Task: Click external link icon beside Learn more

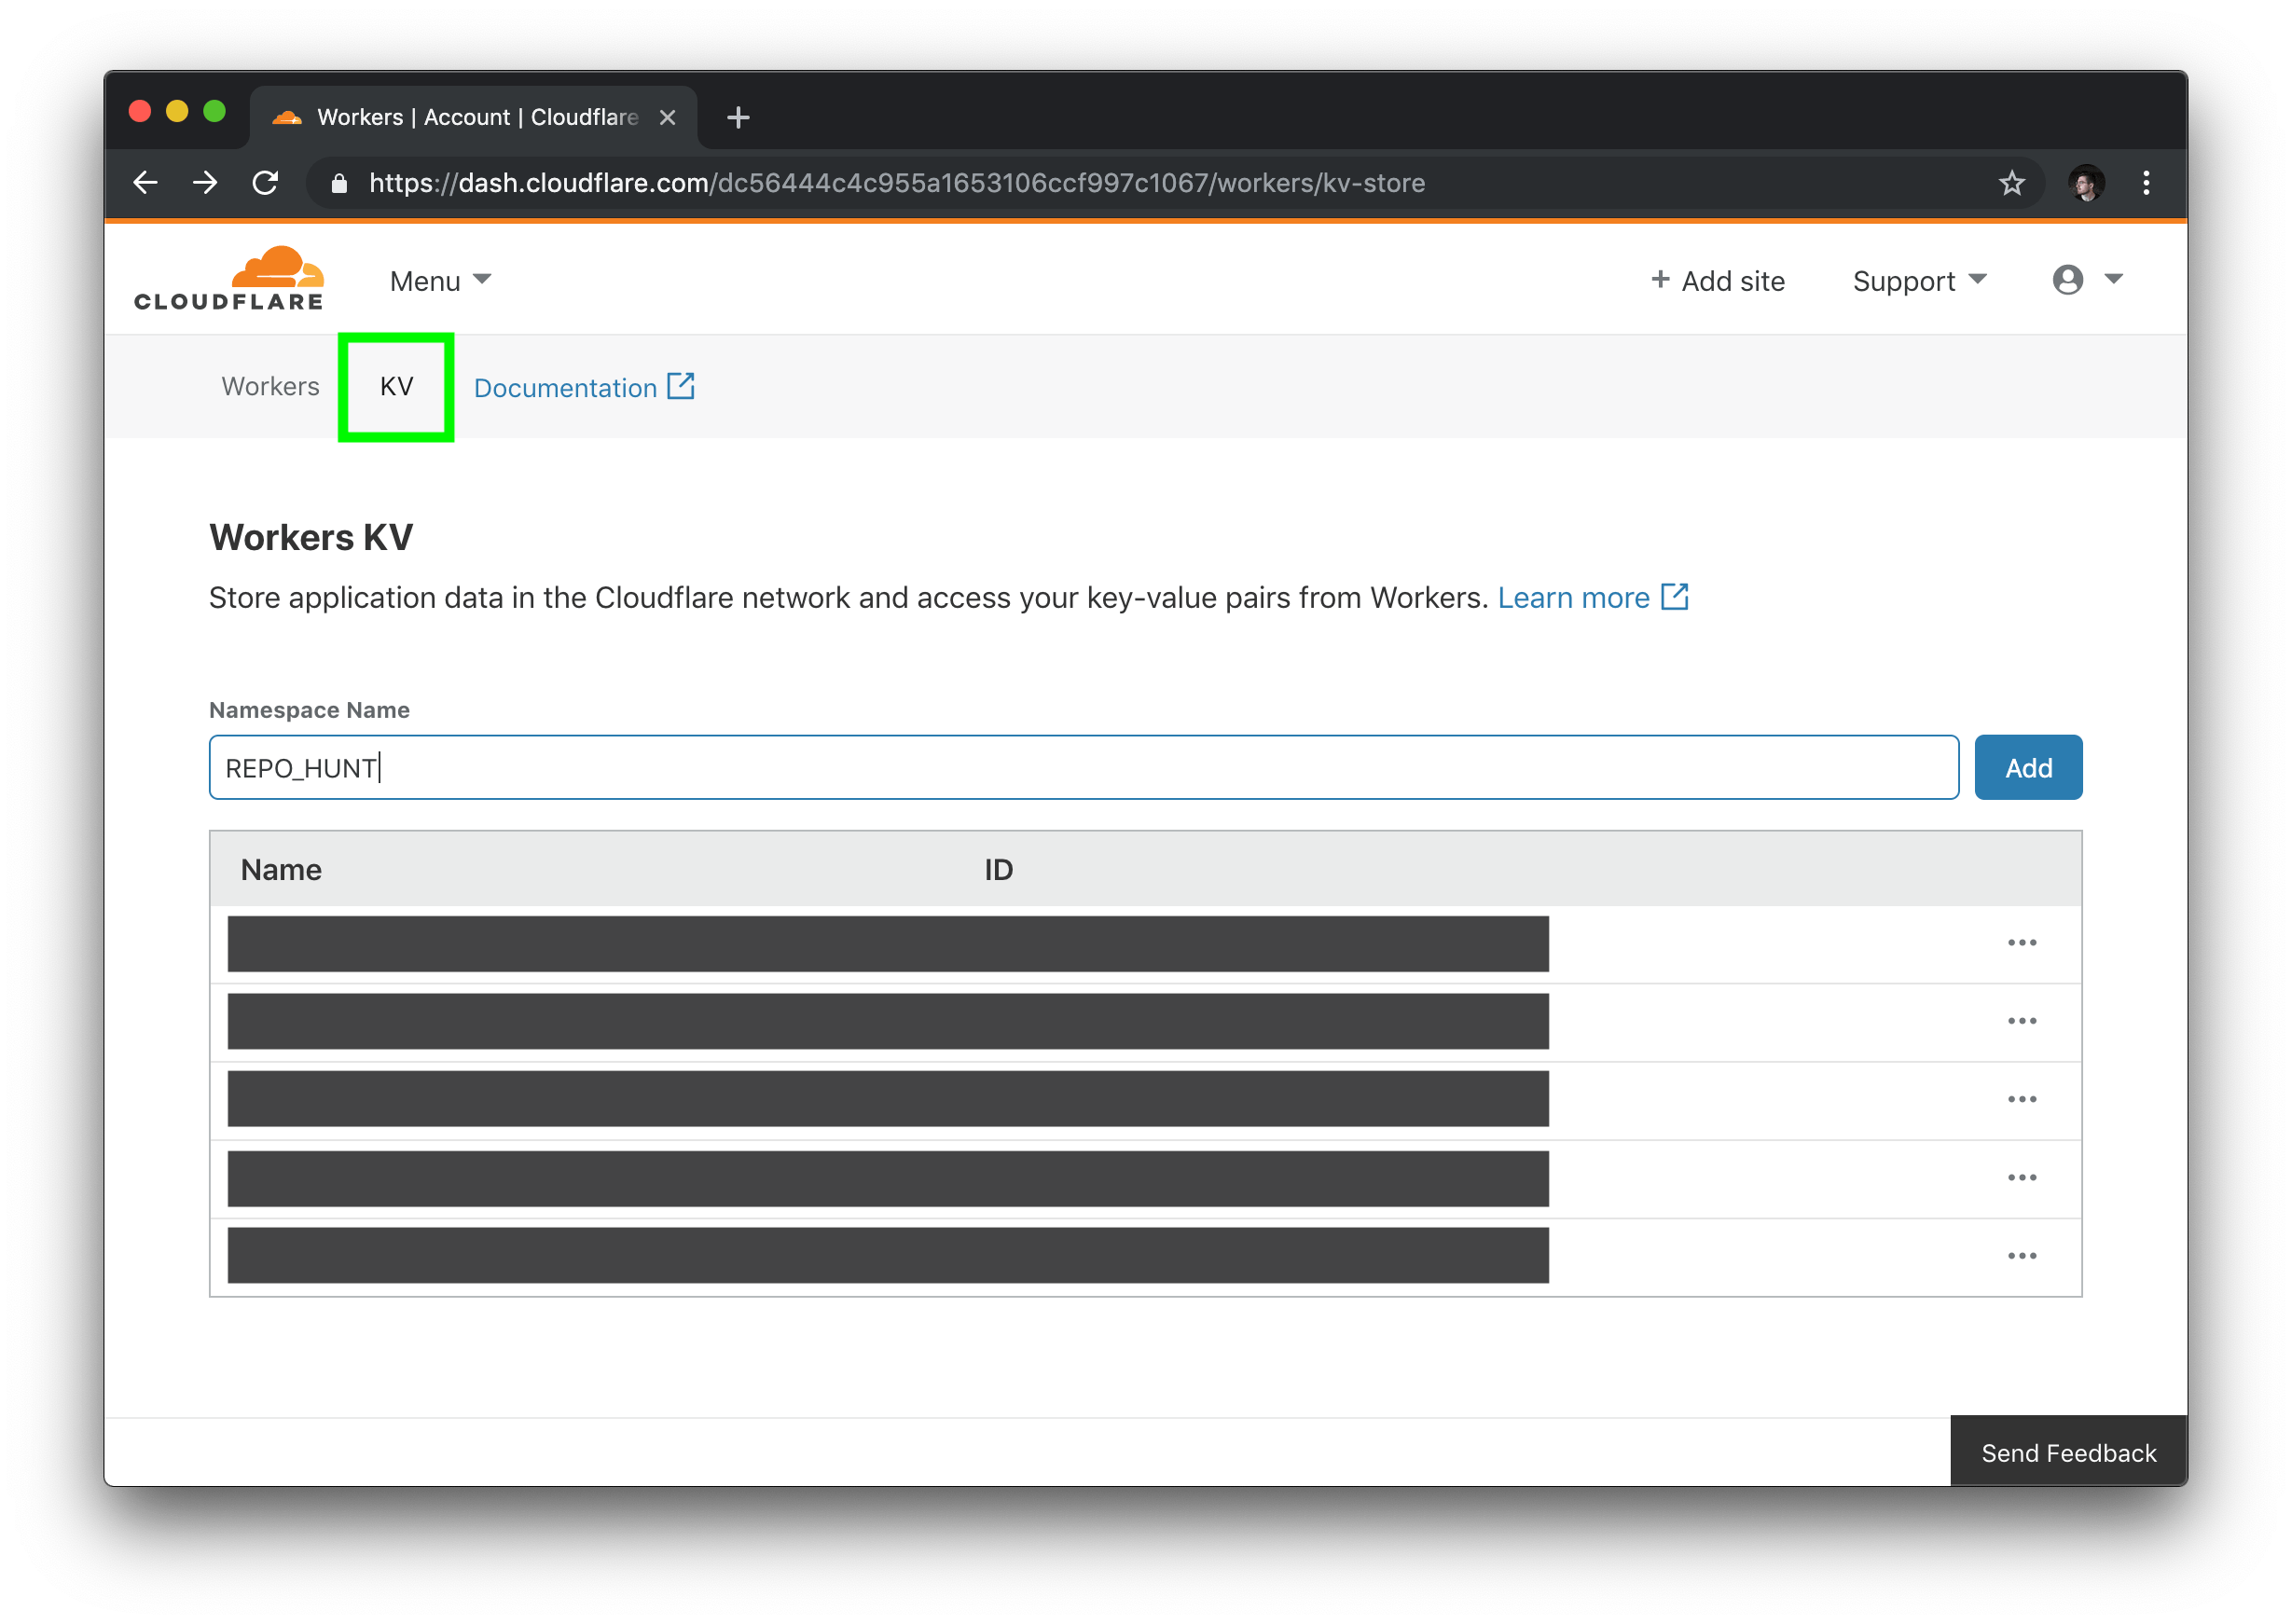Action: tap(1675, 596)
